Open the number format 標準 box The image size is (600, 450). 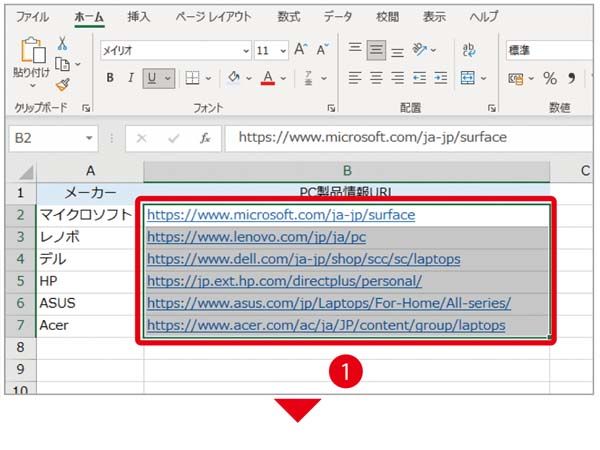pos(550,50)
